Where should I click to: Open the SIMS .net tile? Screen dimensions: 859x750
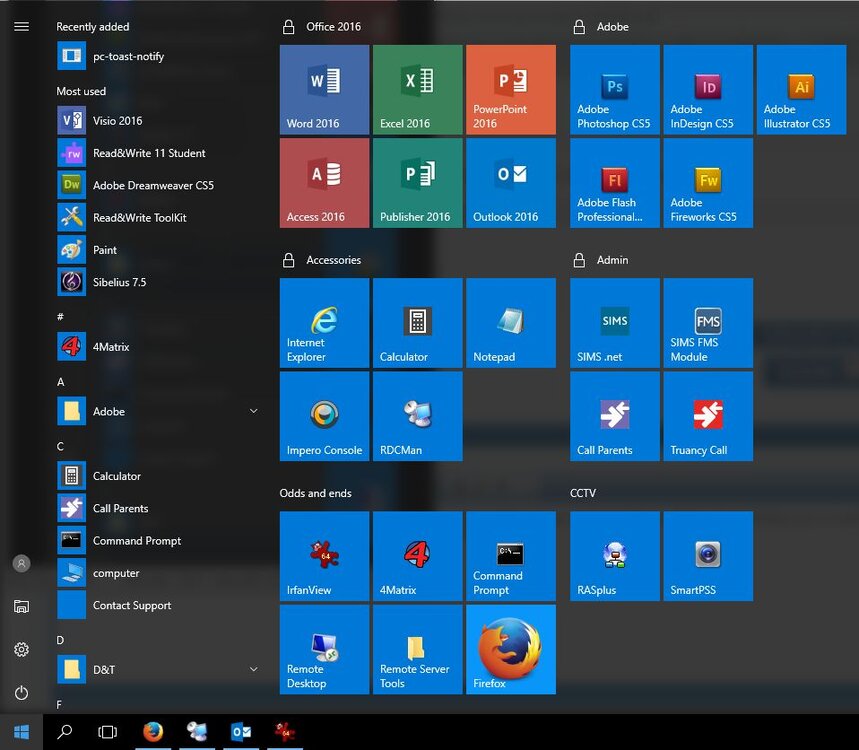click(615, 323)
